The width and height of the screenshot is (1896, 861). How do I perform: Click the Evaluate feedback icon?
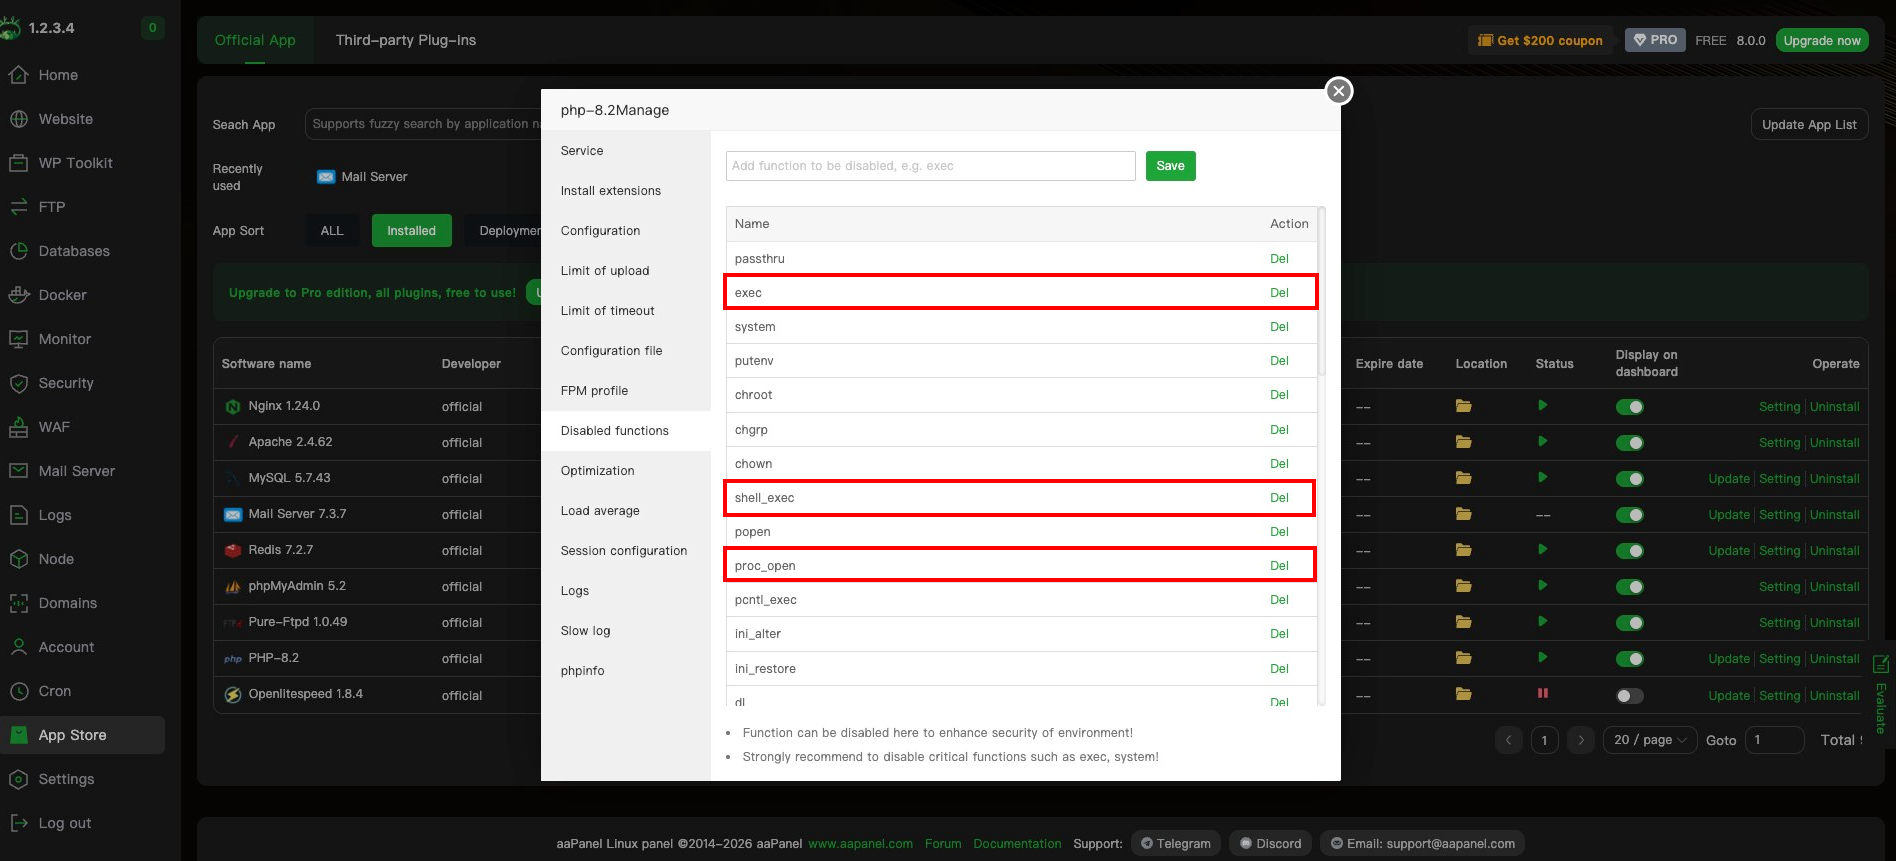[1880, 665]
